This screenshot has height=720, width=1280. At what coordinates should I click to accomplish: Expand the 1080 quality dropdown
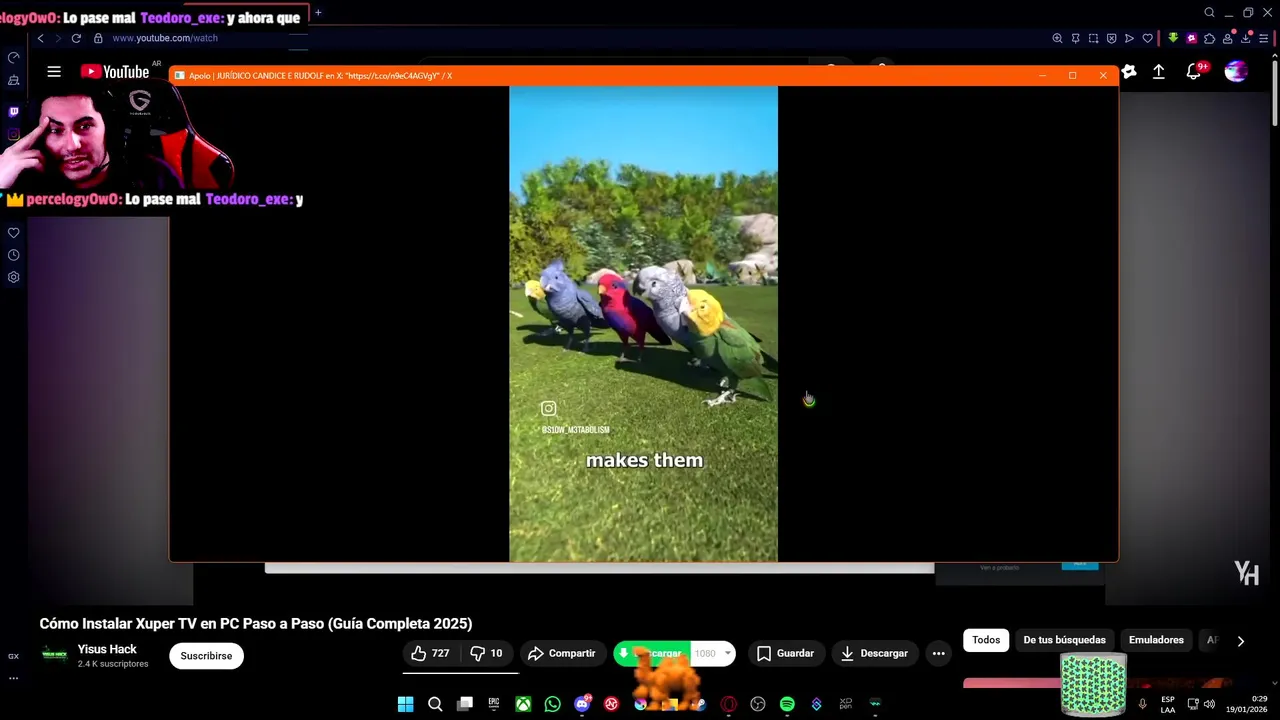[714, 653]
